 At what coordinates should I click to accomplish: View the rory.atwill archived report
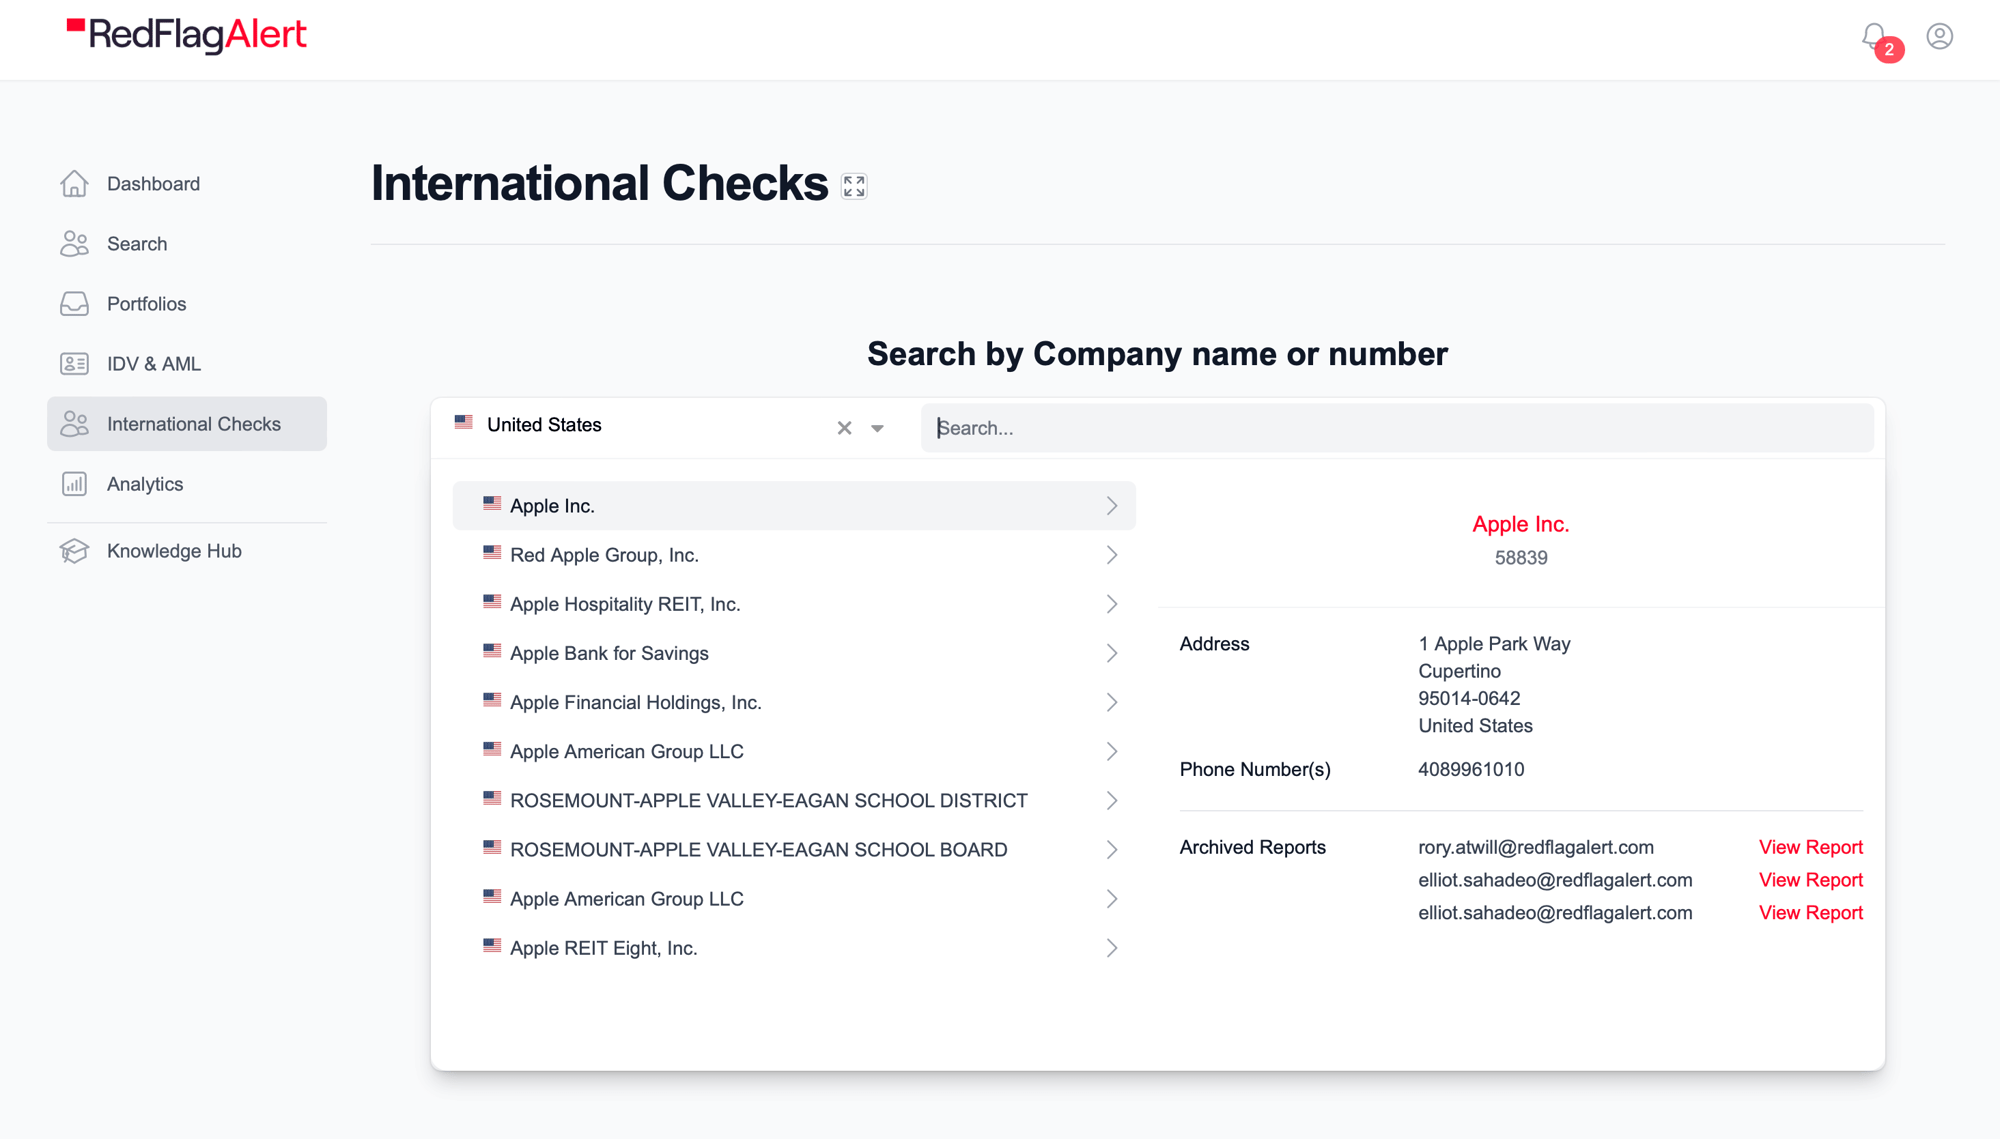pos(1809,846)
